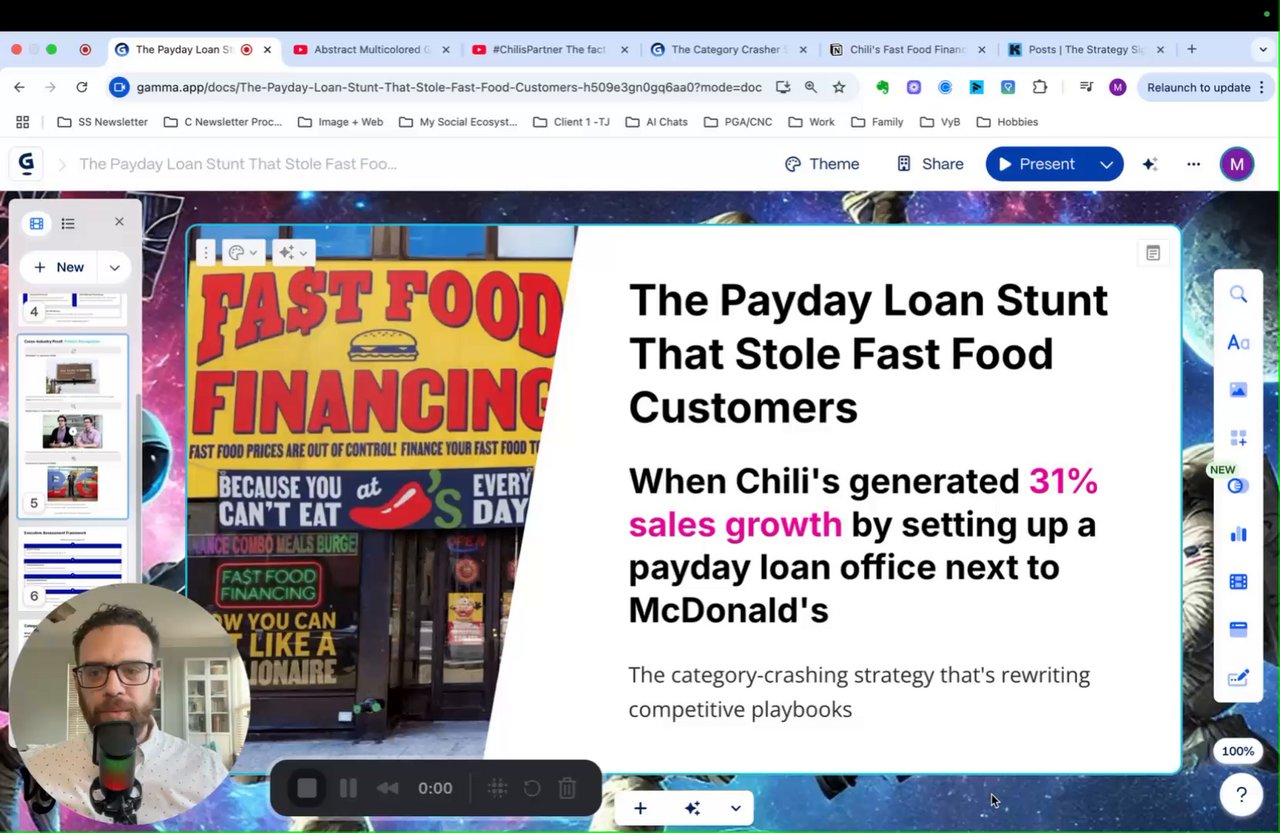Open the AI sparkle assistant in header
The image size is (1280, 833).
pos(1150,164)
